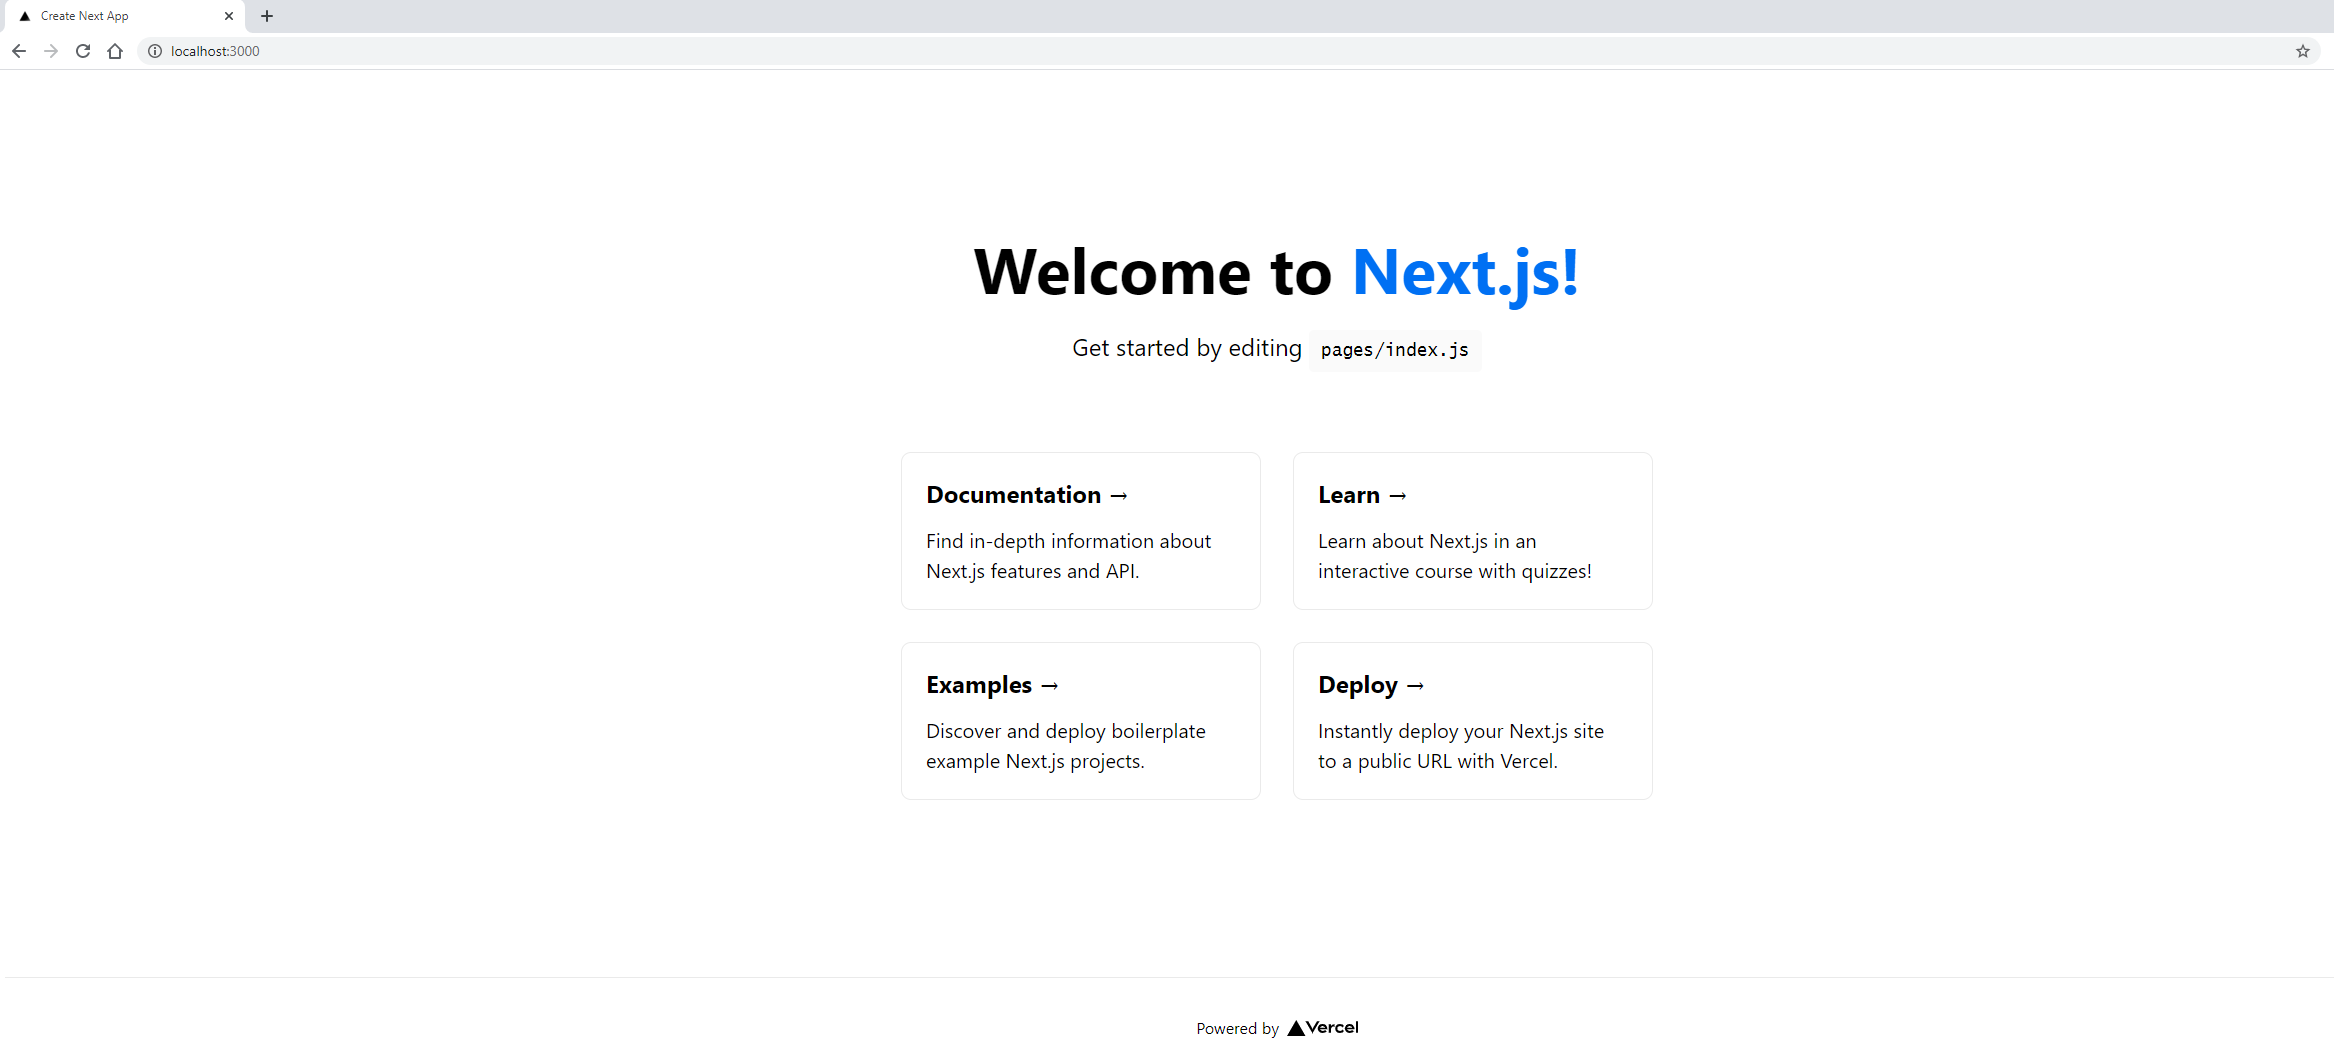
Task: Select the Create Next App tab
Action: tap(124, 16)
